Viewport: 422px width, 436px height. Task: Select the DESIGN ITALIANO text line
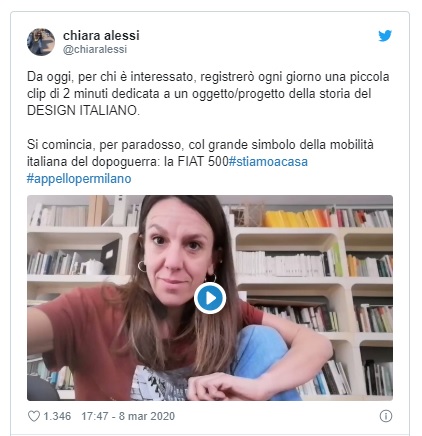click(83, 110)
